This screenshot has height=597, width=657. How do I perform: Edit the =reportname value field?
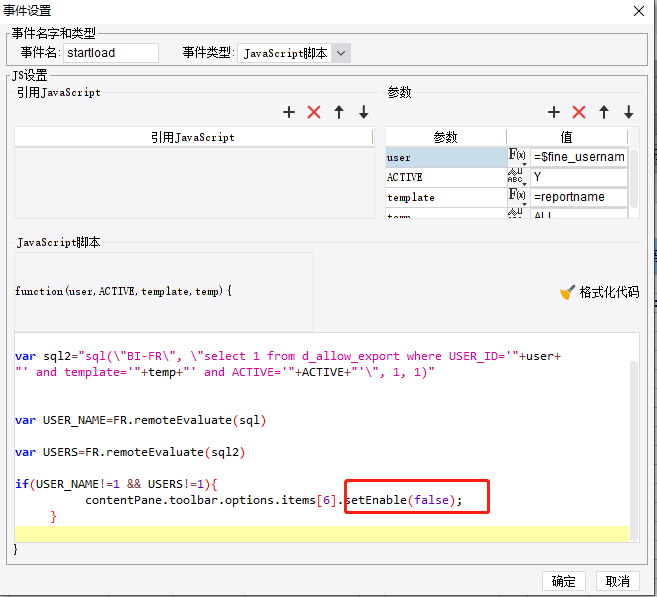(x=579, y=197)
